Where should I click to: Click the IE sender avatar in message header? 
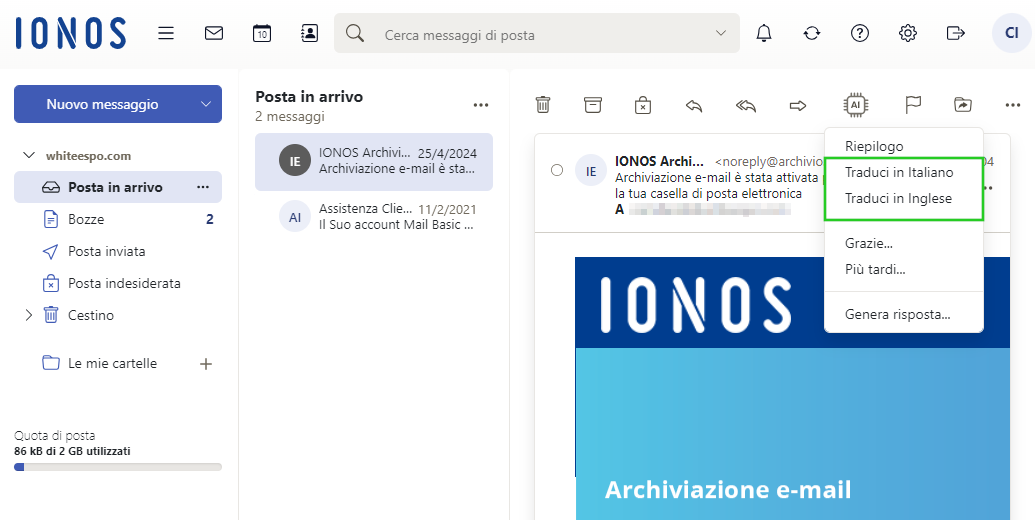tap(591, 171)
